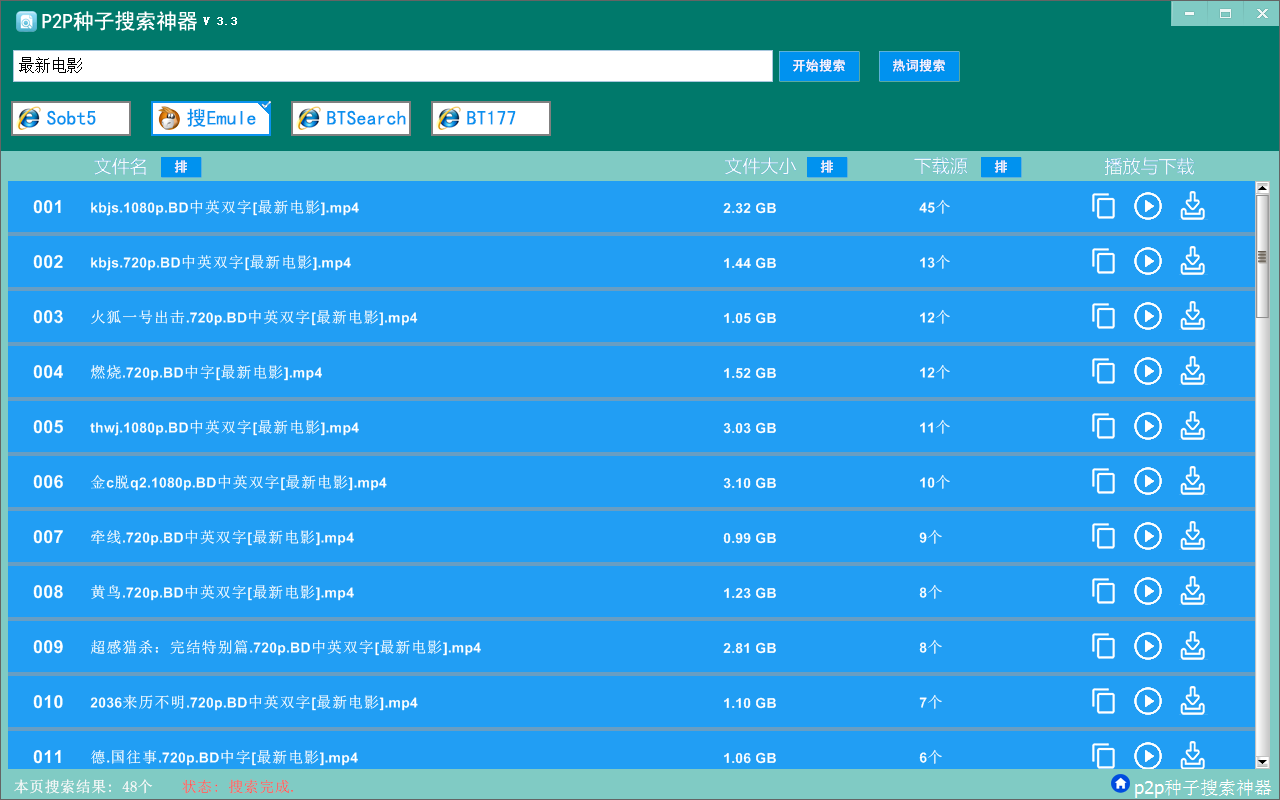The width and height of the screenshot is (1280, 800).
Task: Click scrollbar down arrow
Action: 1262,762
